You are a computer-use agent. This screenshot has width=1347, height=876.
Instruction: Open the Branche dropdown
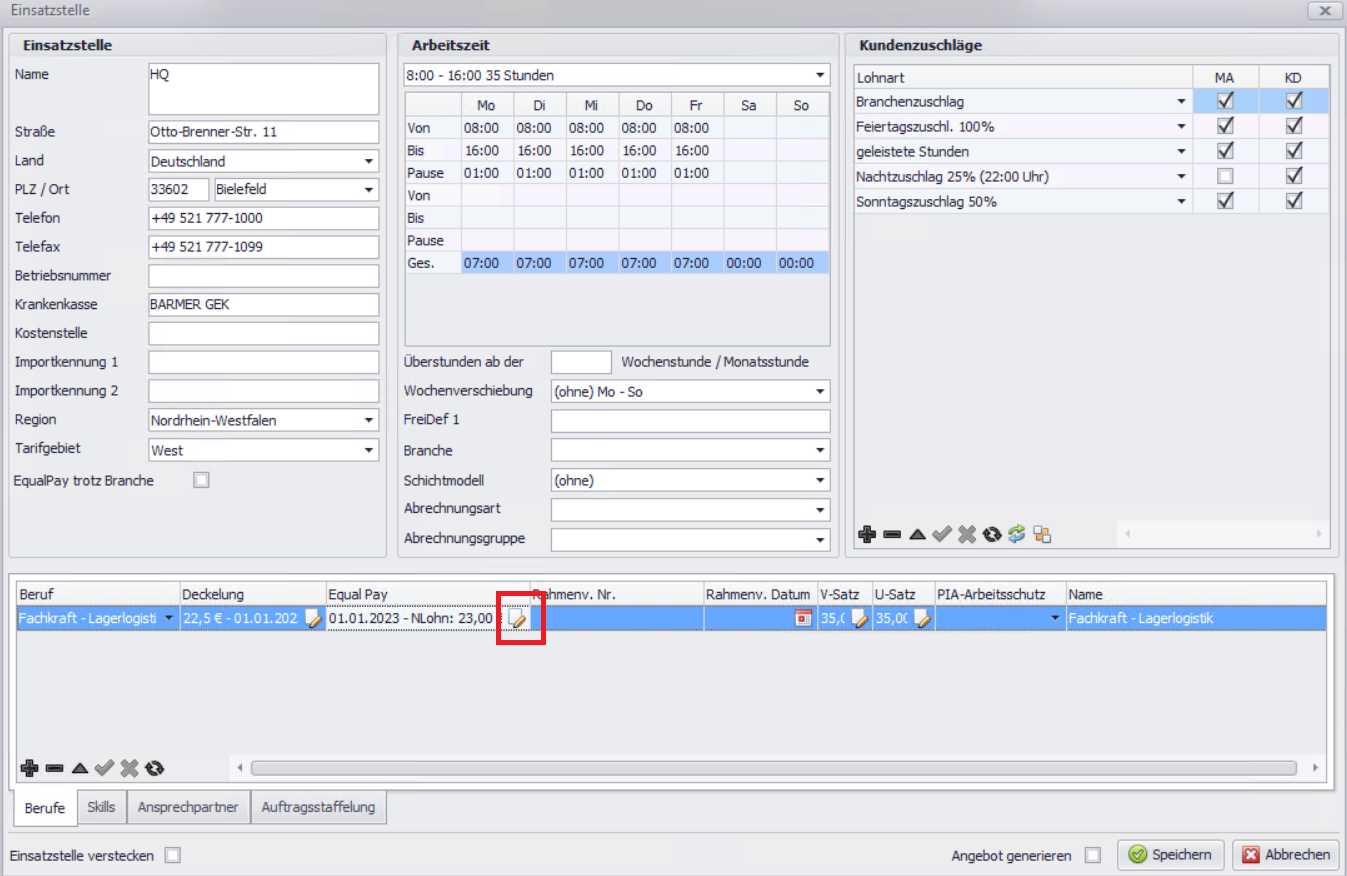(820, 450)
